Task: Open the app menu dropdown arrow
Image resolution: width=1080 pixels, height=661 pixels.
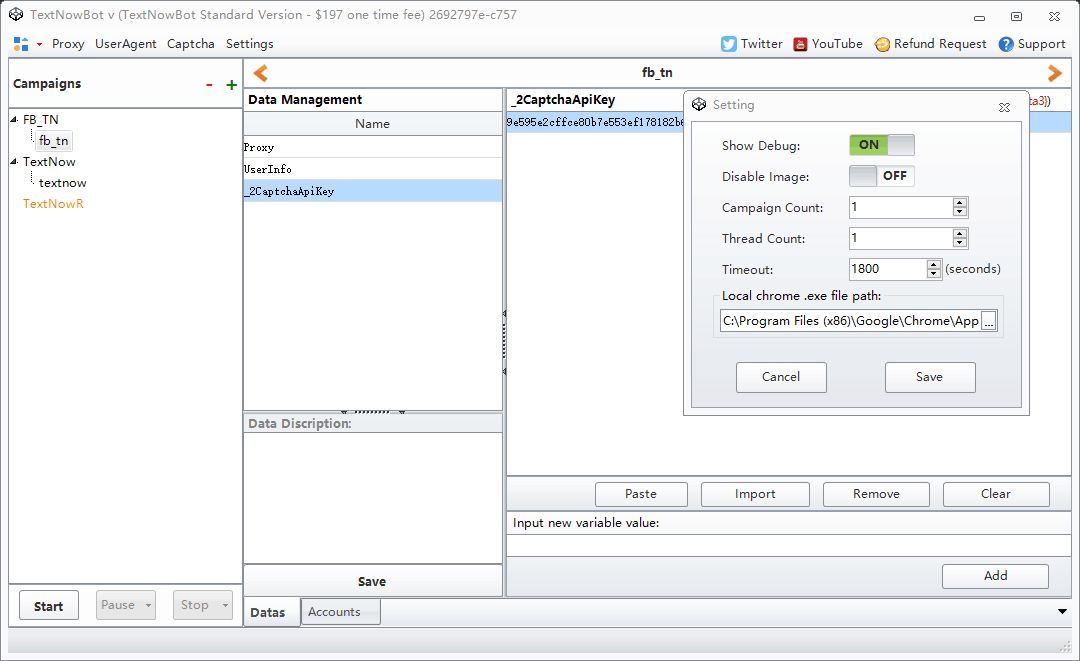Action: pos(39,45)
